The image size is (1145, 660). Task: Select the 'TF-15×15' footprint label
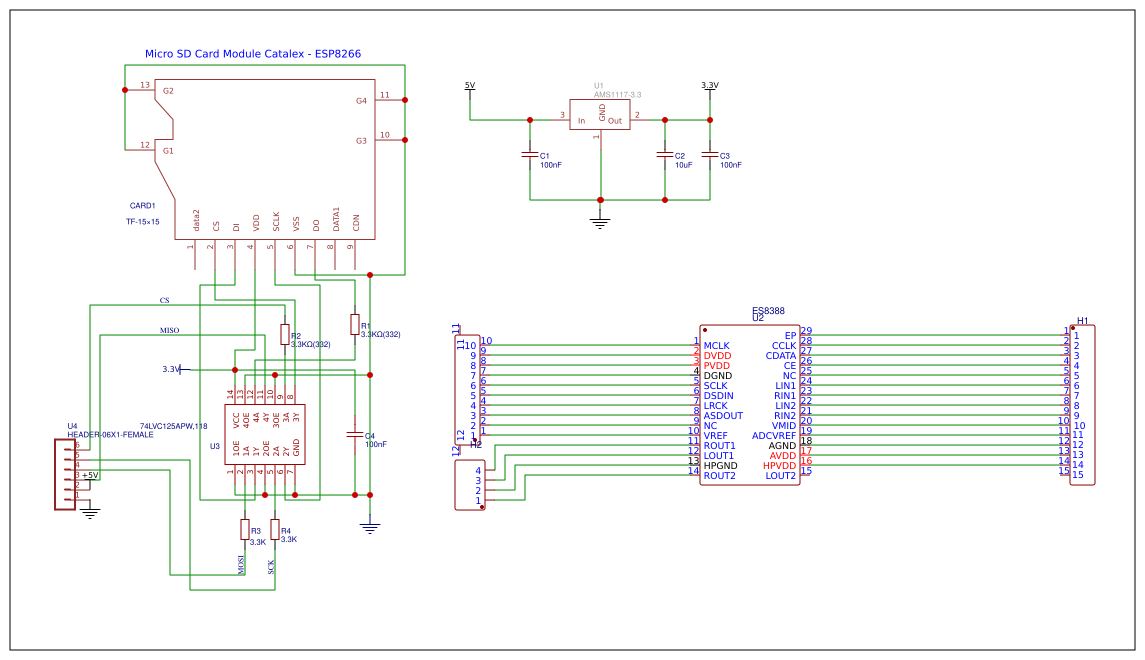pyautogui.click(x=142, y=222)
